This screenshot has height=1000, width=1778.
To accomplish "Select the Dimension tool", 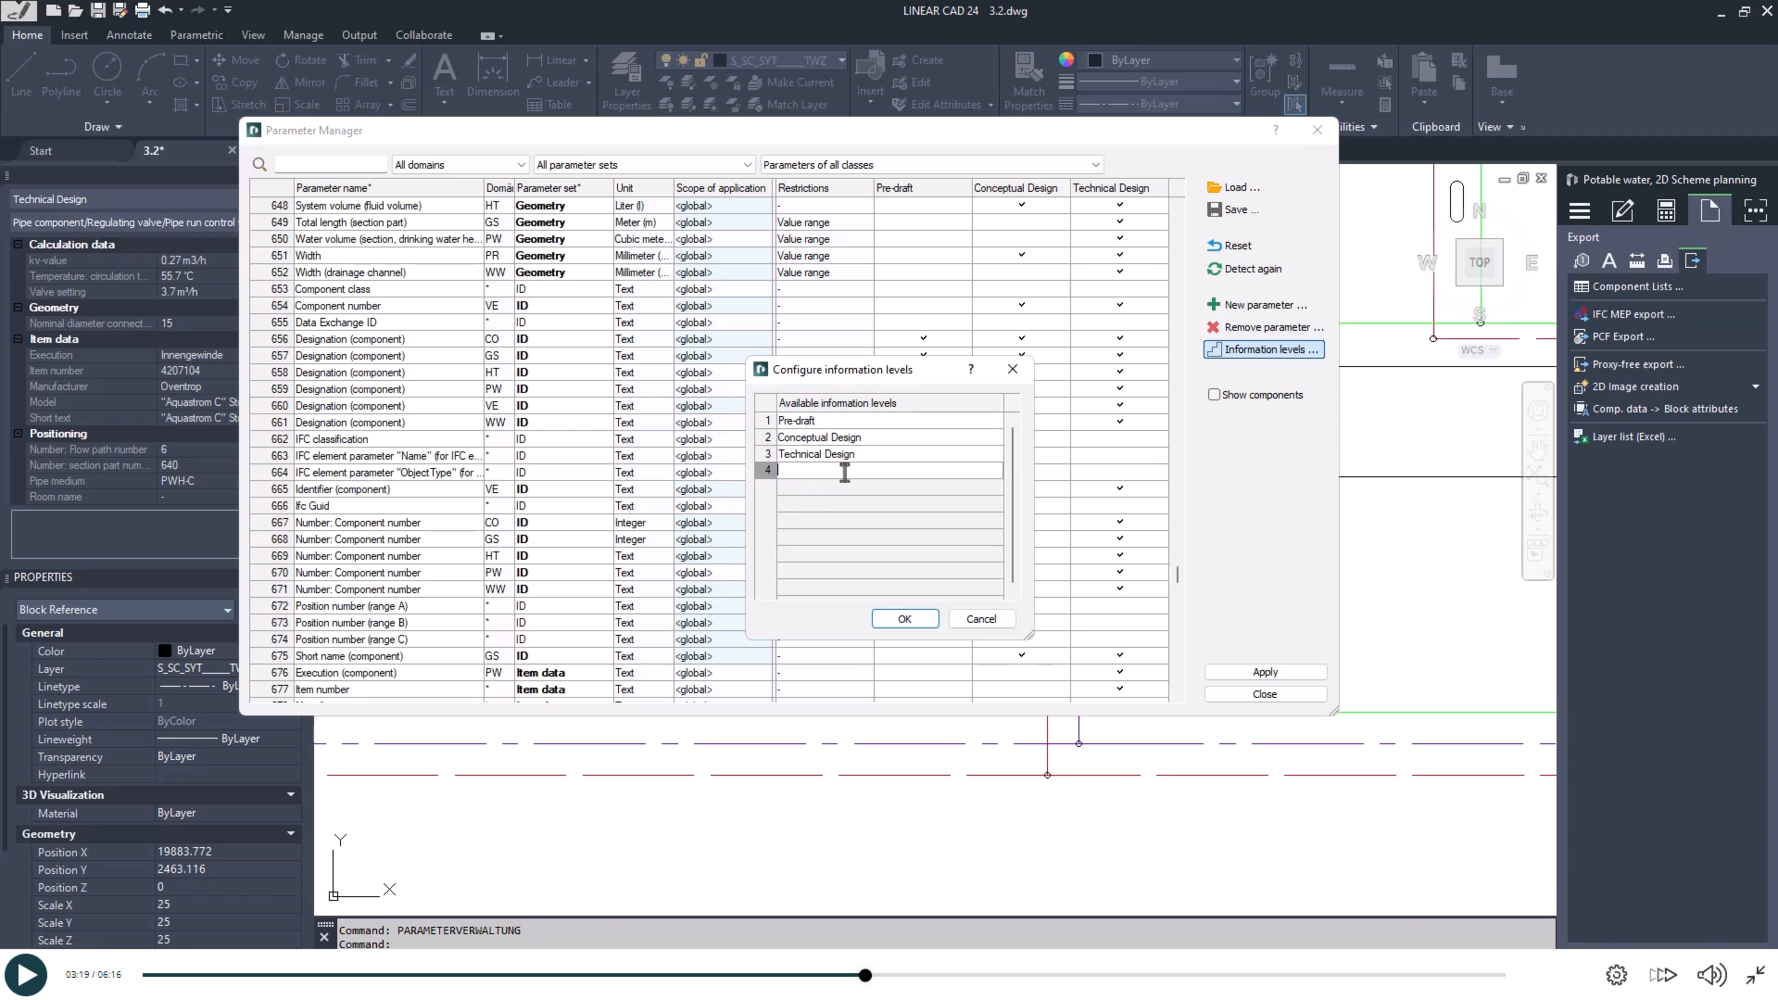I will click(493, 76).
